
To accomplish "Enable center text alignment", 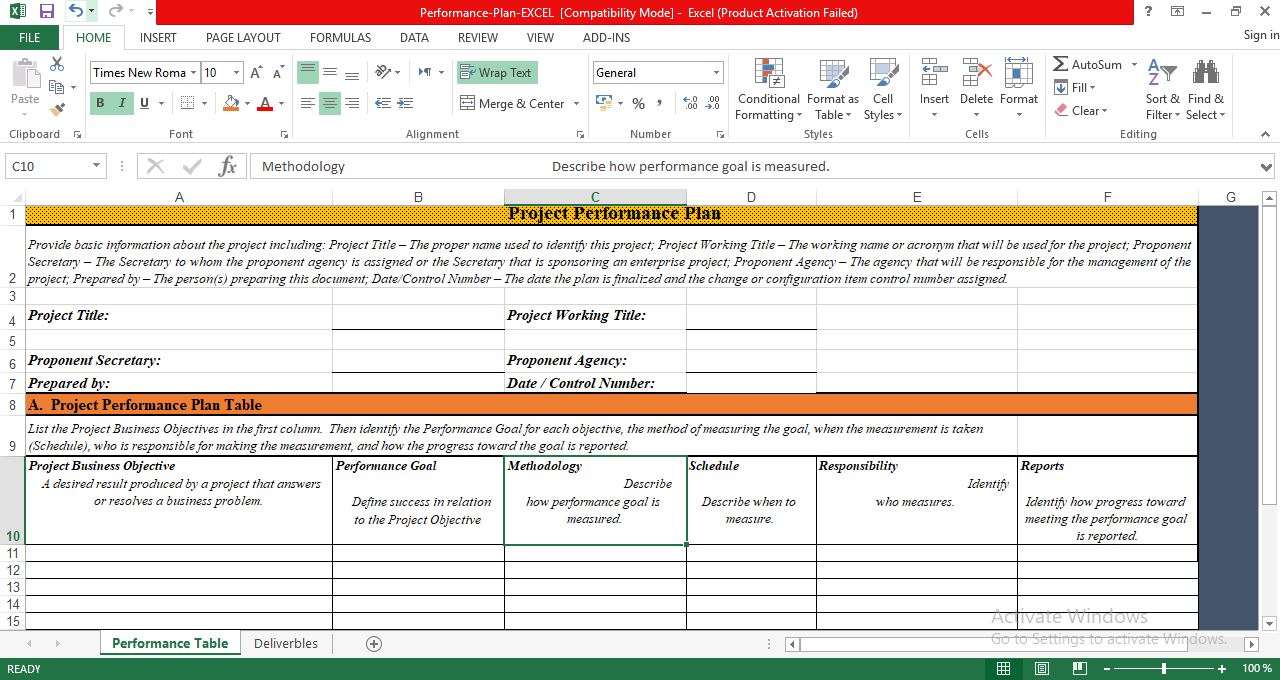I will point(330,103).
